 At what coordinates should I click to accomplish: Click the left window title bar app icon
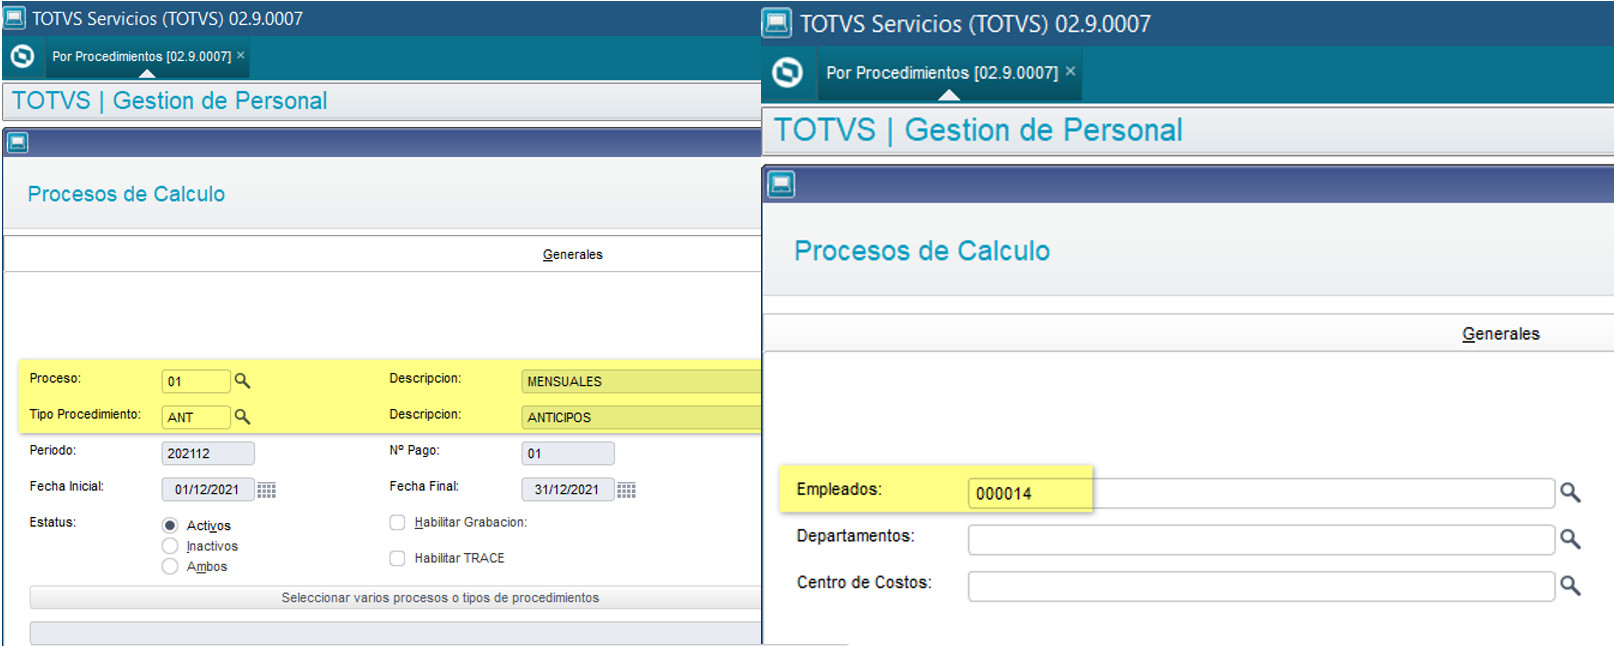tap(14, 18)
